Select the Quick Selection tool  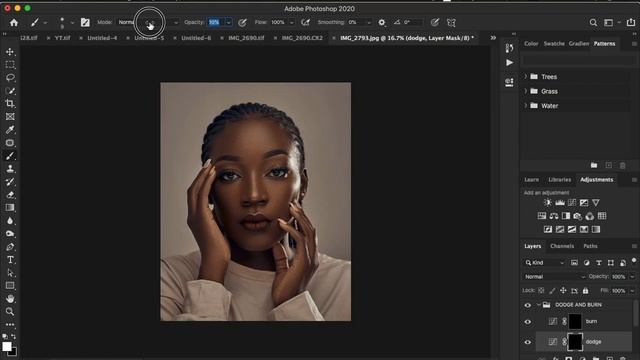[10, 91]
